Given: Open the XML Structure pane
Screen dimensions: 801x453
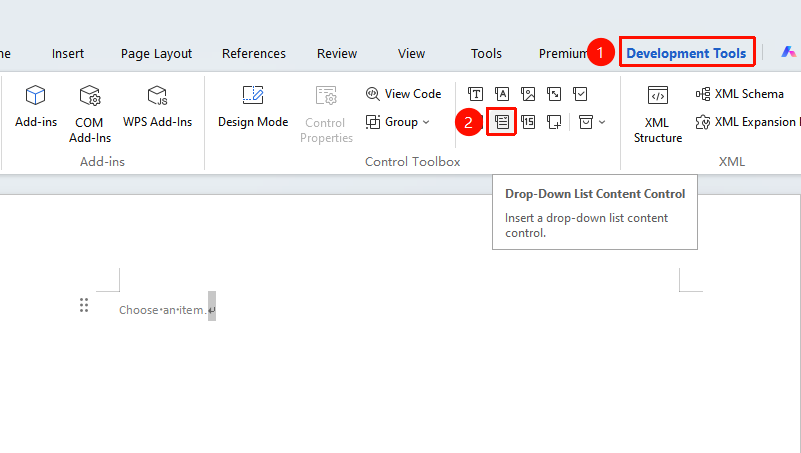Looking at the screenshot, I should pyautogui.click(x=657, y=114).
